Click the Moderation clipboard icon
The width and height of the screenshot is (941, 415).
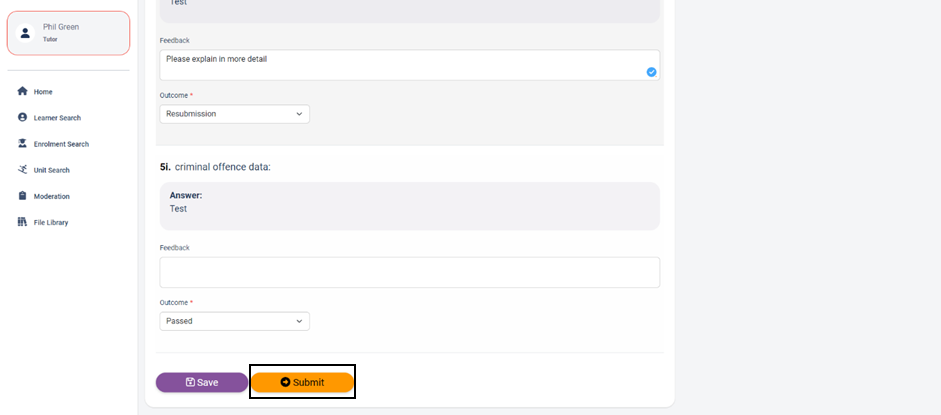pyautogui.click(x=22, y=196)
